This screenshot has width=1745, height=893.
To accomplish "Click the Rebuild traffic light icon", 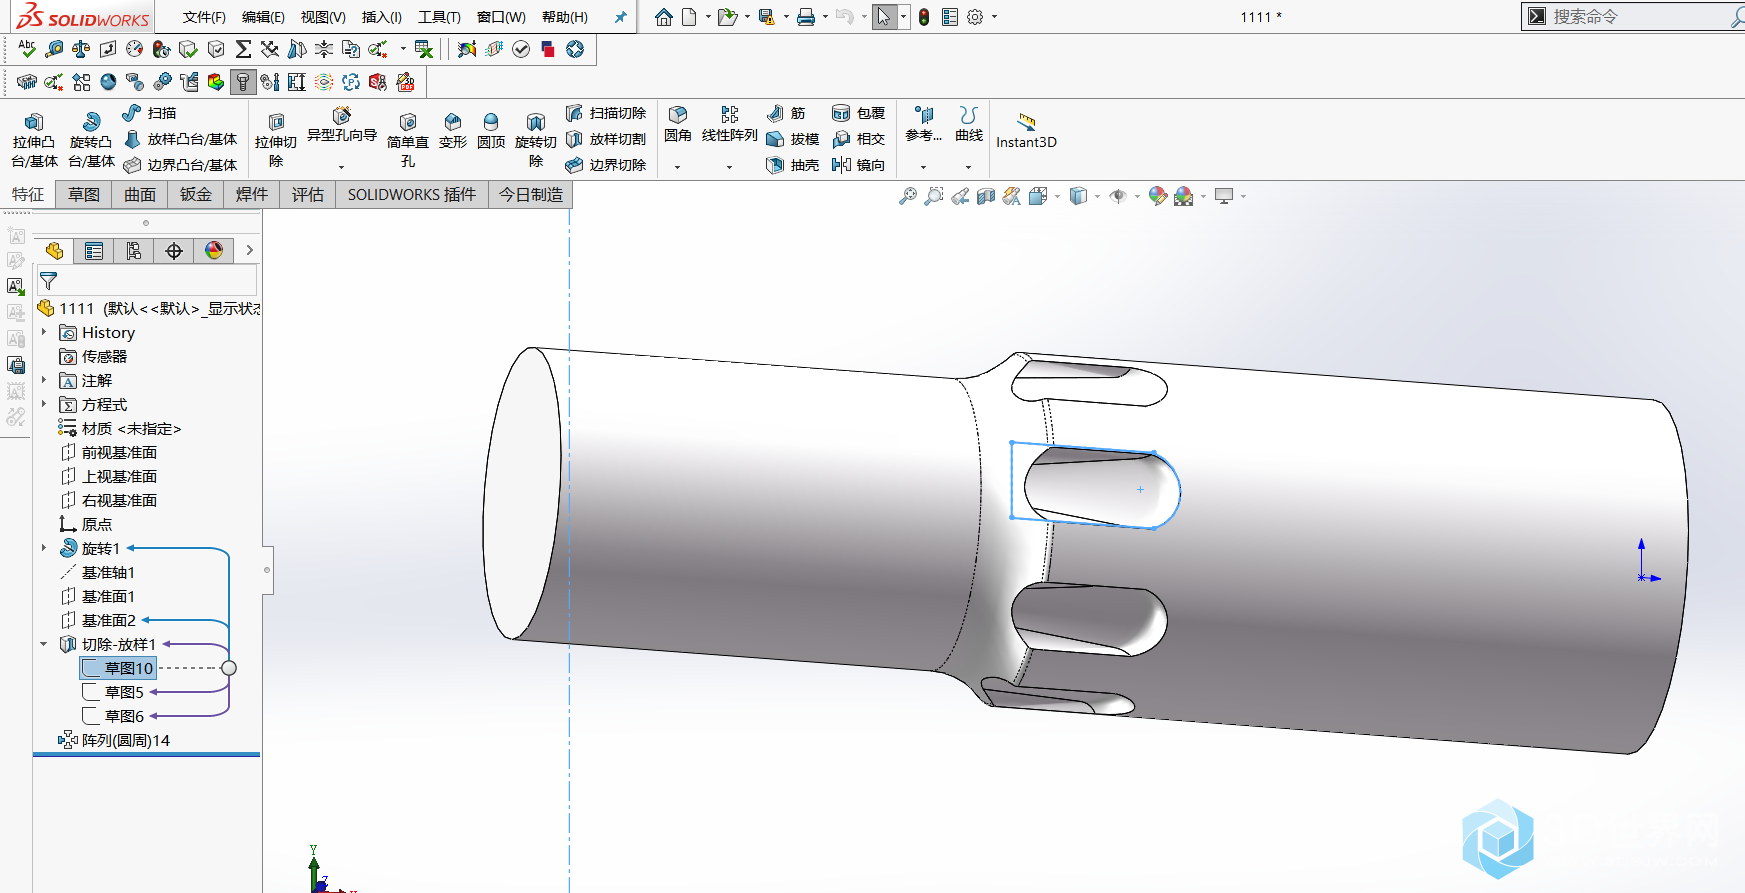I will pyautogui.click(x=924, y=17).
